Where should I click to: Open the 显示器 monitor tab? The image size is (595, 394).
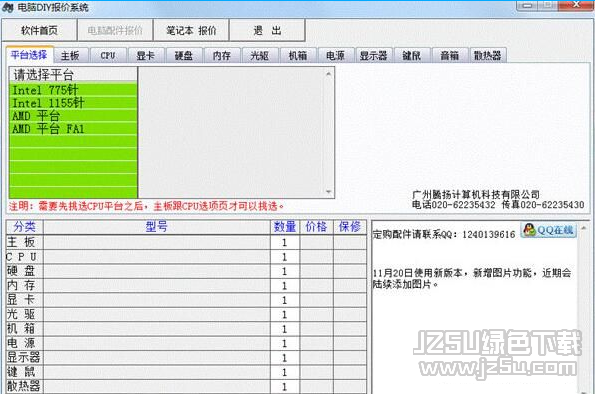(x=373, y=55)
